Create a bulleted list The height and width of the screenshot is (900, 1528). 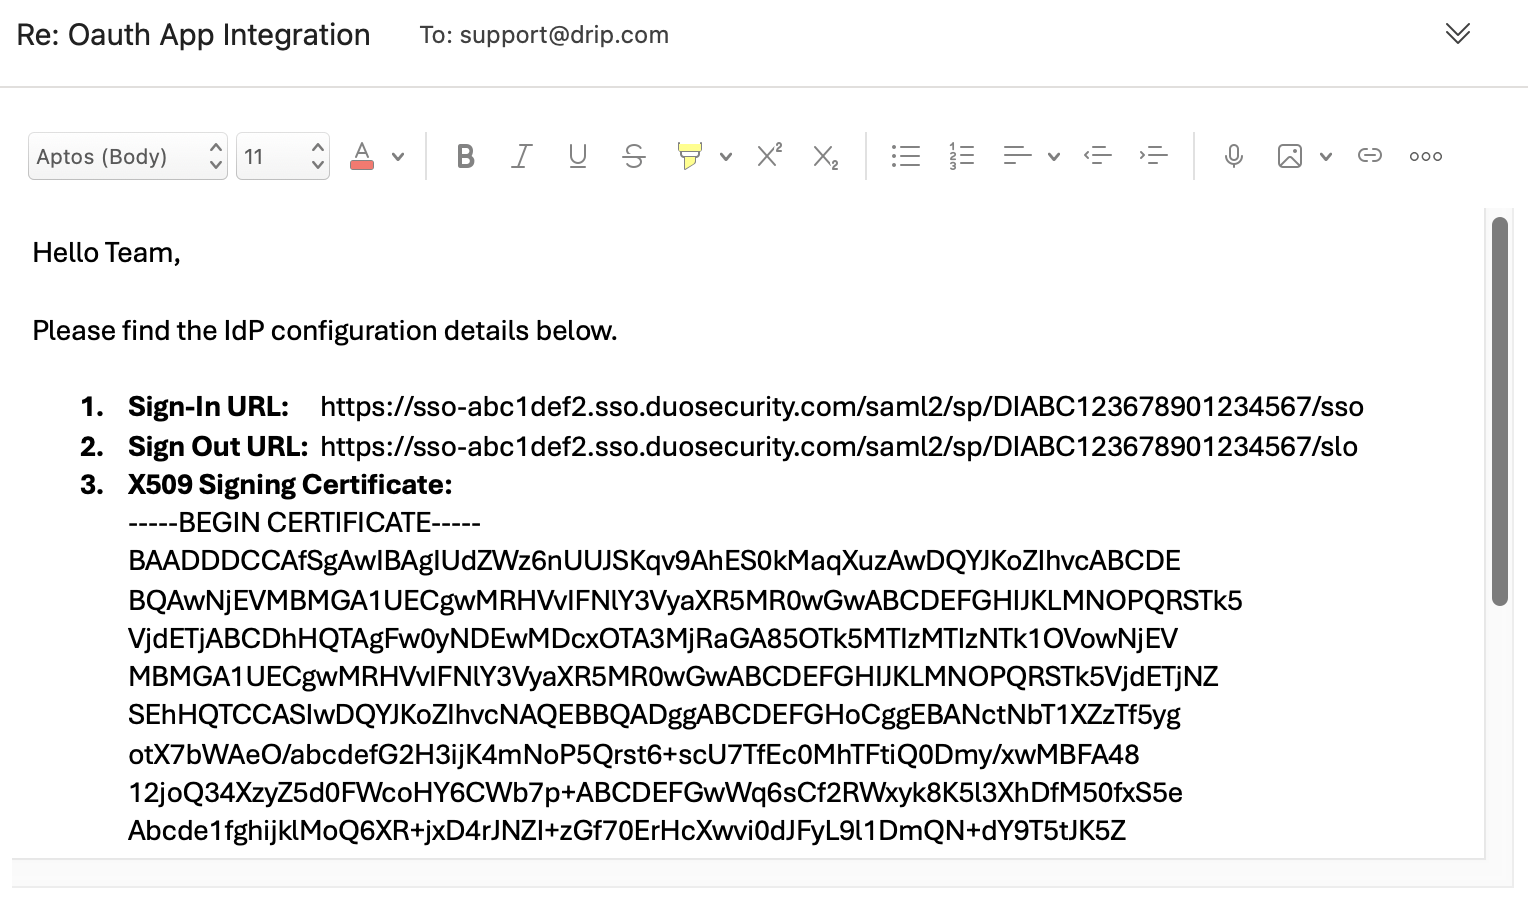905,155
